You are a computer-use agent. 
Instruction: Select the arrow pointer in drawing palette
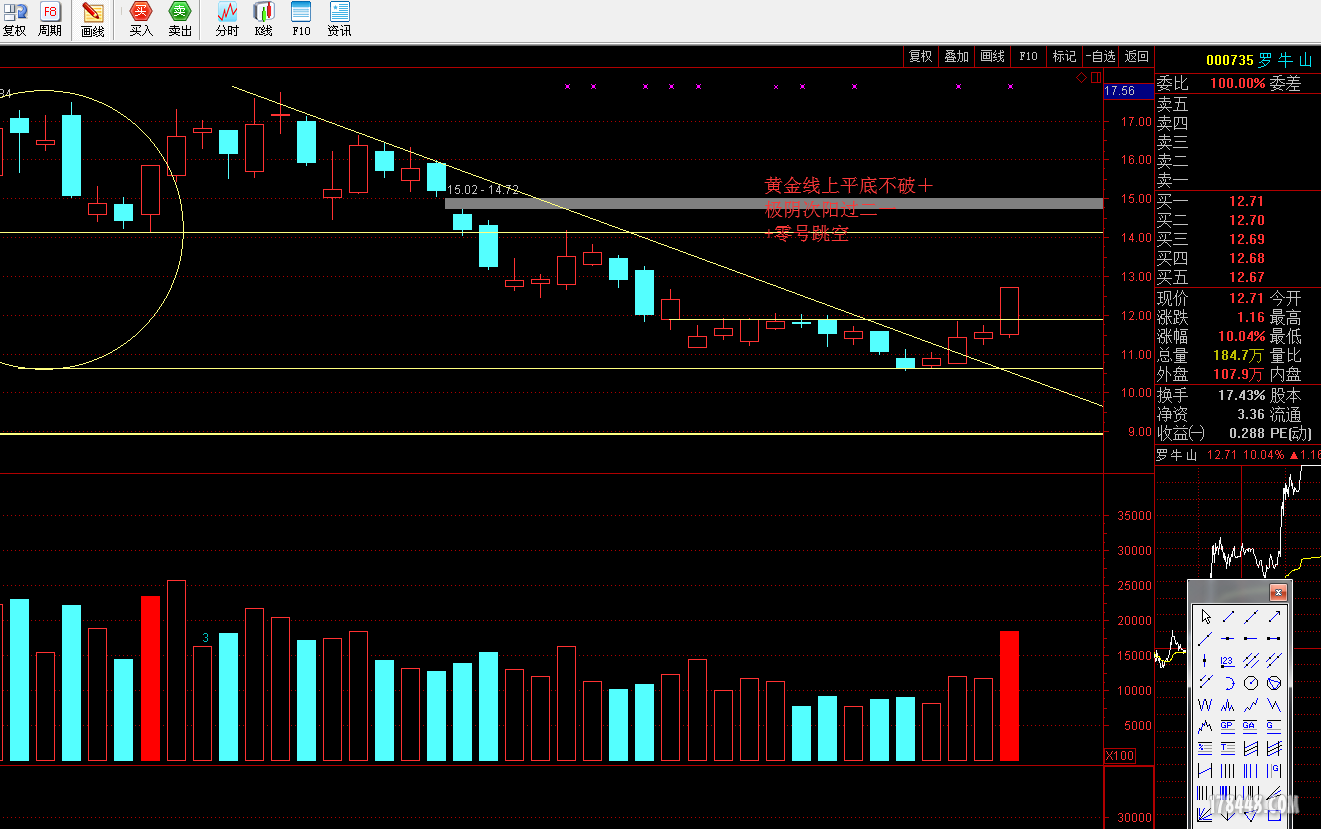click(1205, 616)
